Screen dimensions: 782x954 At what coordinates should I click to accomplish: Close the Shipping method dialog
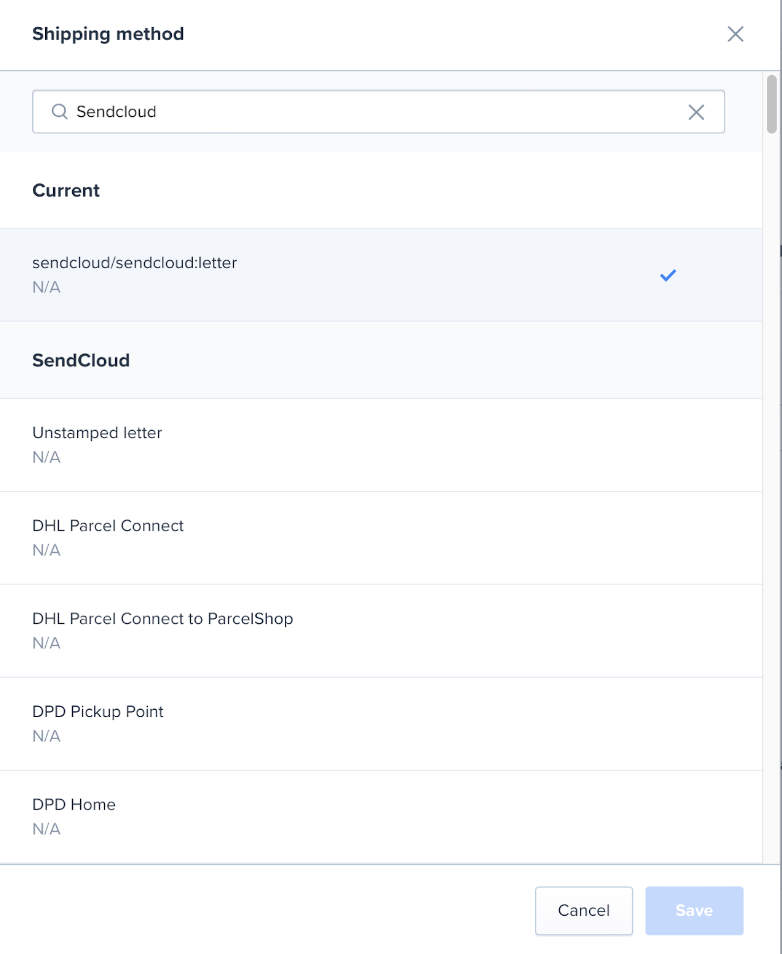pos(735,34)
